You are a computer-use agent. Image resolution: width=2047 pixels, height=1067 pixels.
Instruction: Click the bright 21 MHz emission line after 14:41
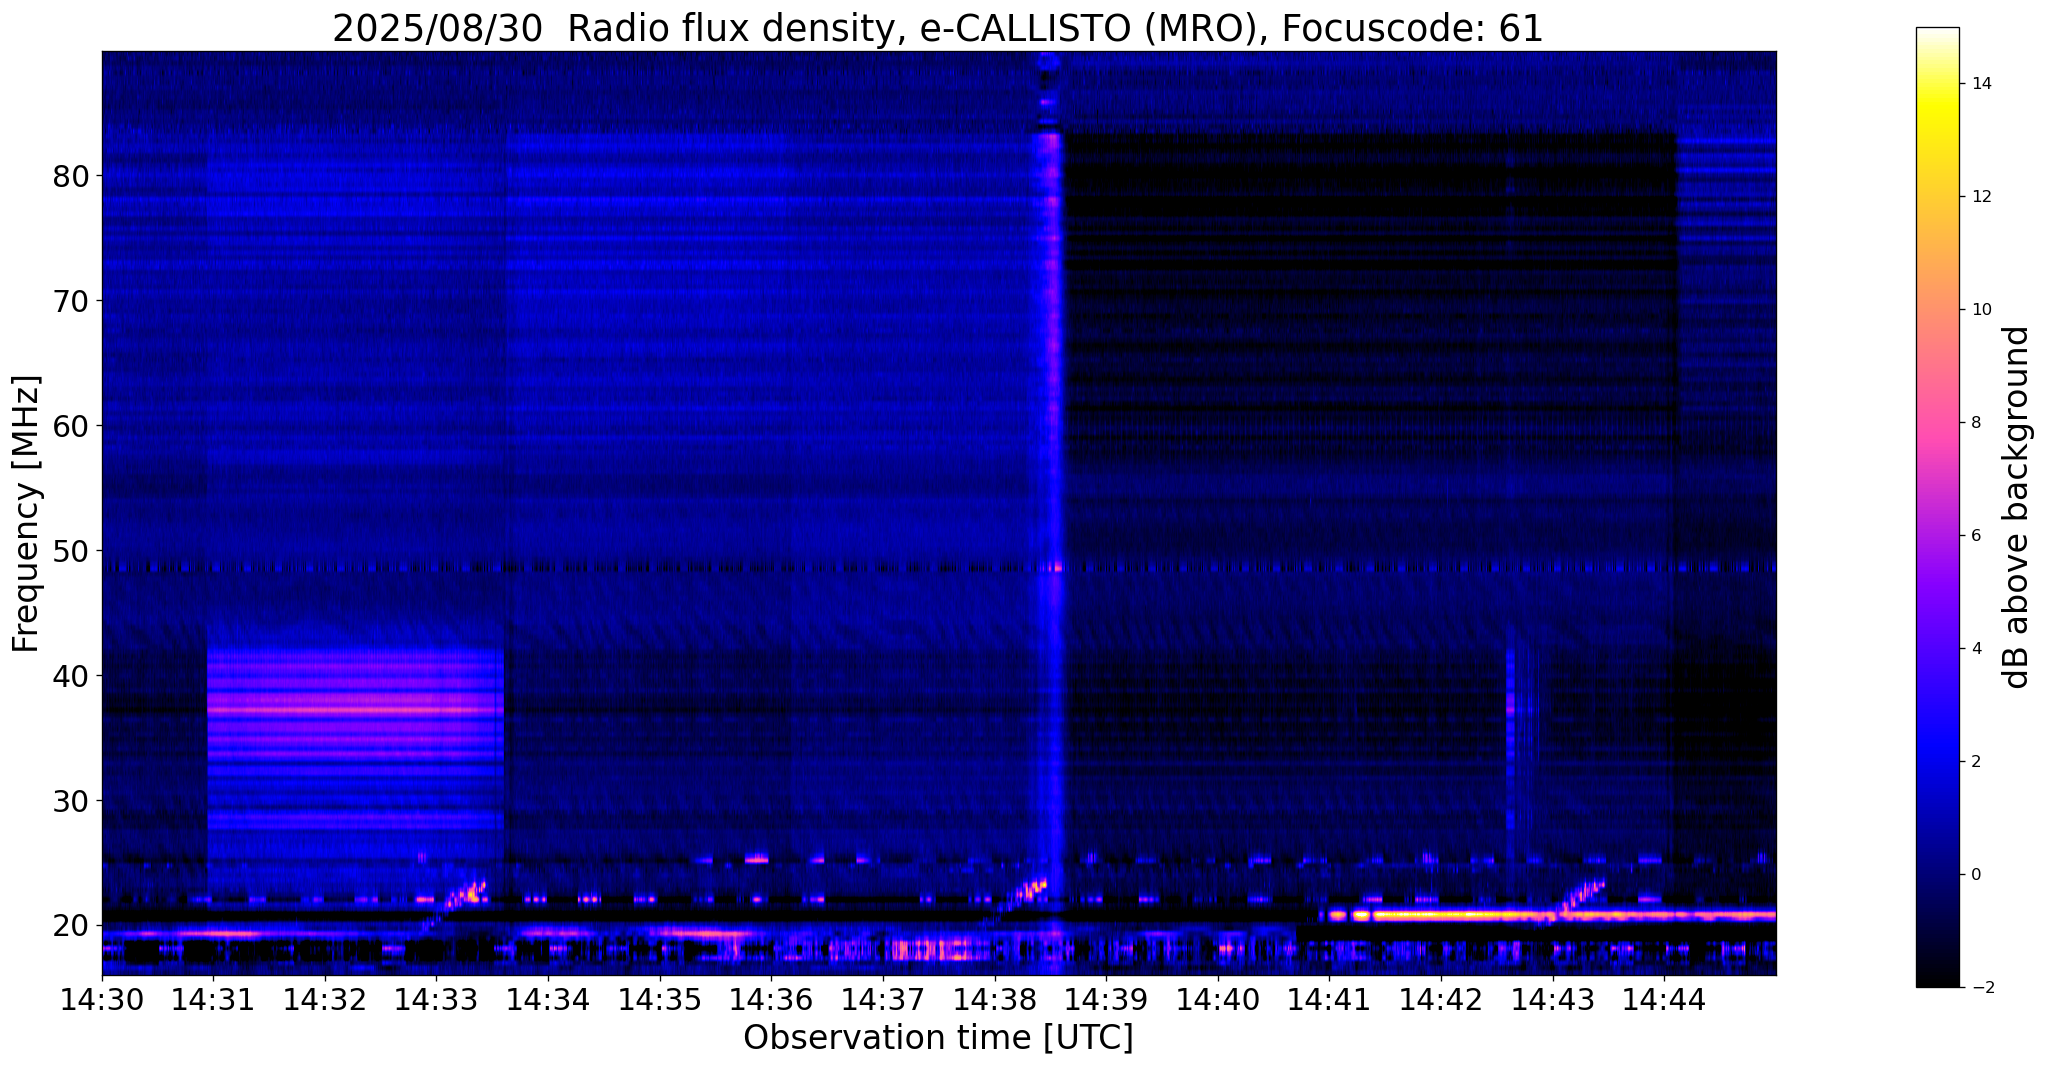coord(1548,914)
